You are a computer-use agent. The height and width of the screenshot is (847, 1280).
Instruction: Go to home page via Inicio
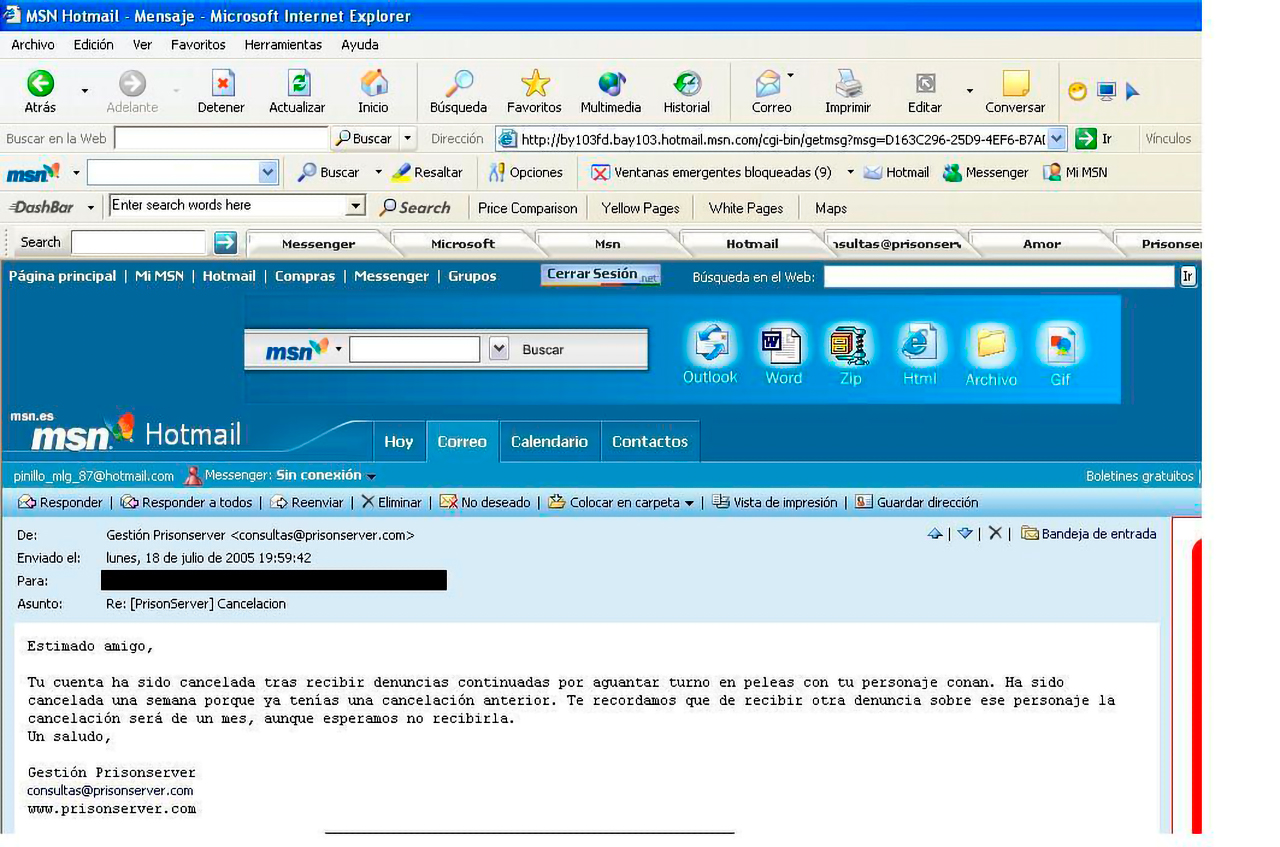tap(373, 92)
